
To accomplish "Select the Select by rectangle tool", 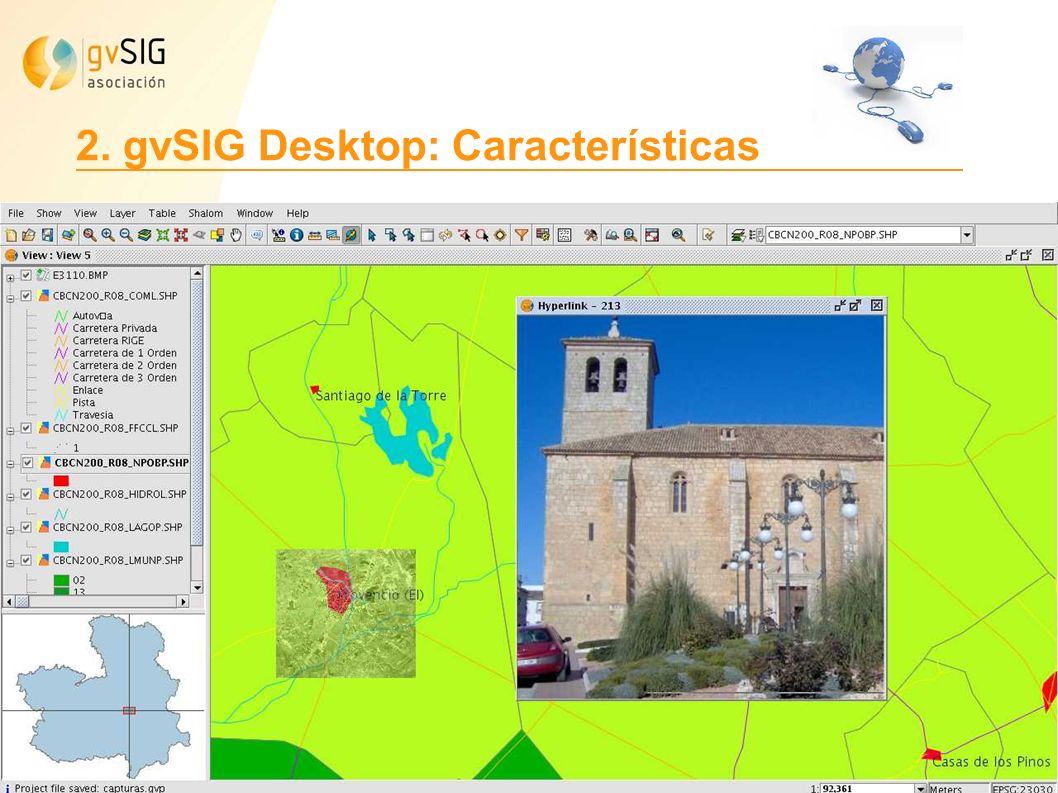I will coord(390,235).
